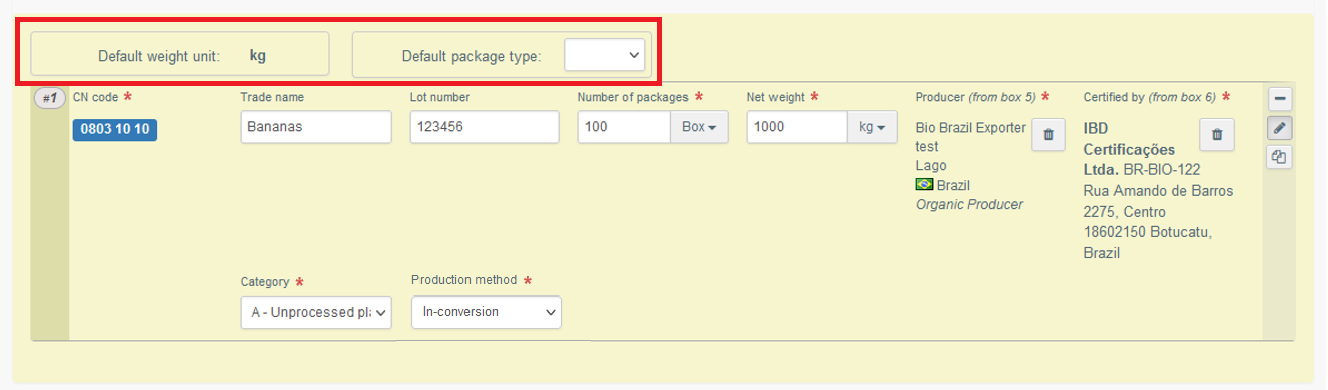Screen dimensions: 1328x390
Task: Click the Organic Producer label text
Action: tap(969, 204)
